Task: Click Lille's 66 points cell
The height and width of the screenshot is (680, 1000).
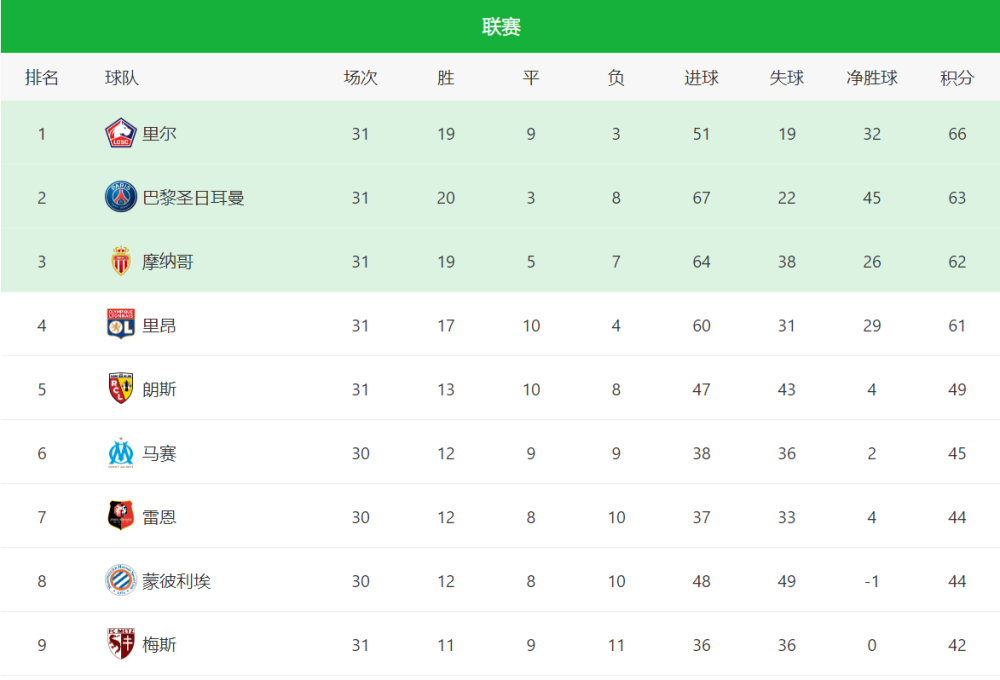Action: (957, 134)
